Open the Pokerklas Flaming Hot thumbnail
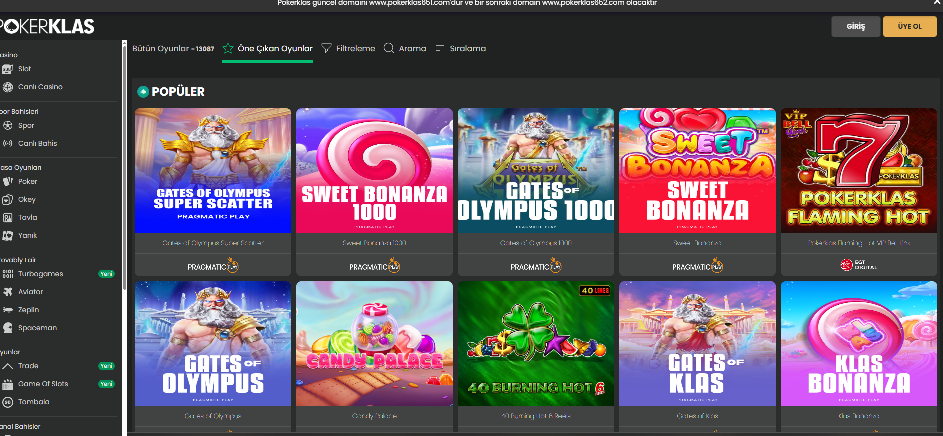This screenshot has width=943, height=436. [x=859, y=170]
